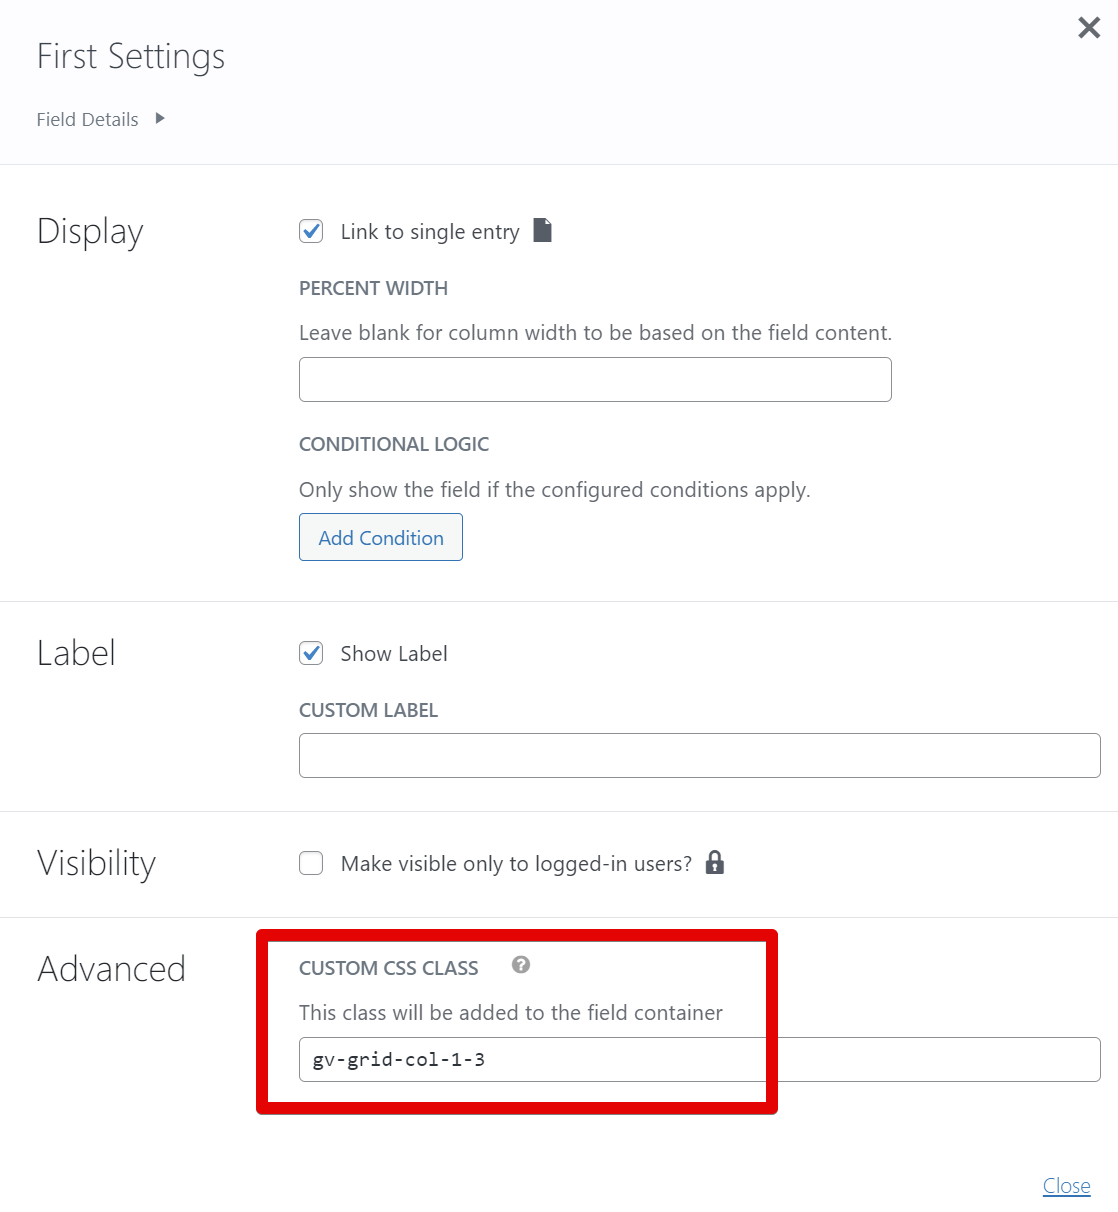Focus the Percent Width input field
This screenshot has width=1118, height=1212.
[595, 380]
